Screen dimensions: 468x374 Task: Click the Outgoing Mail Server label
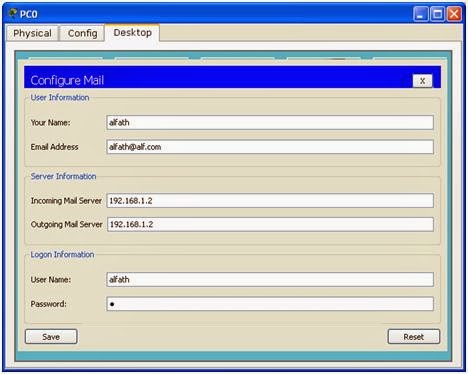click(66, 224)
